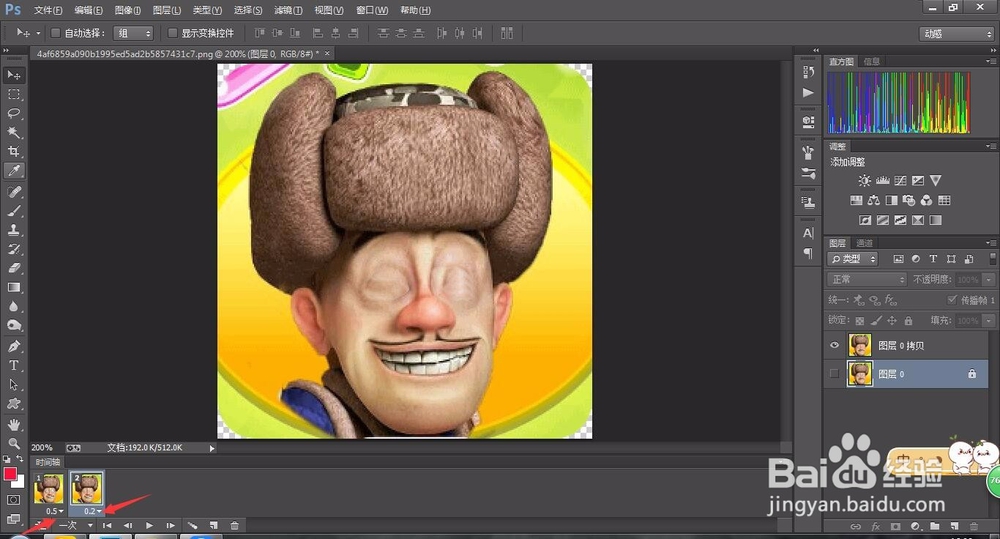Select the Rectangular Marquee tool
The image size is (1000, 539).
14,94
